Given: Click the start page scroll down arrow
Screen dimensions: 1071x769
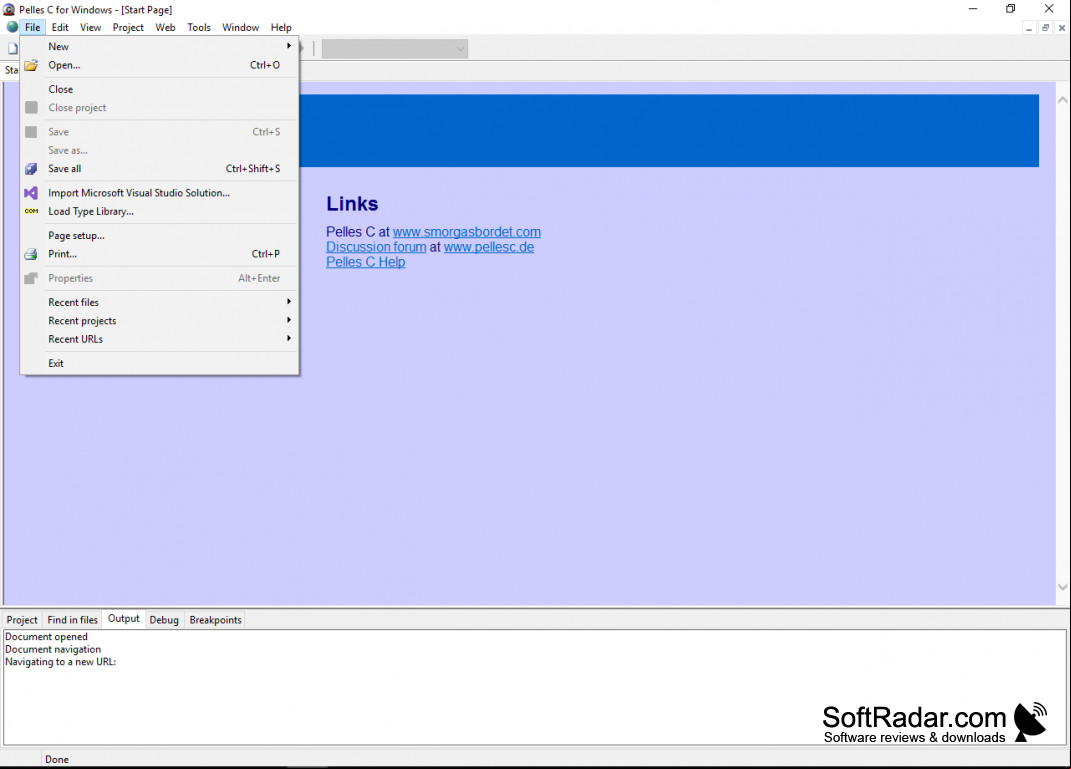Looking at the screenshot, I should pos(1063,587).
